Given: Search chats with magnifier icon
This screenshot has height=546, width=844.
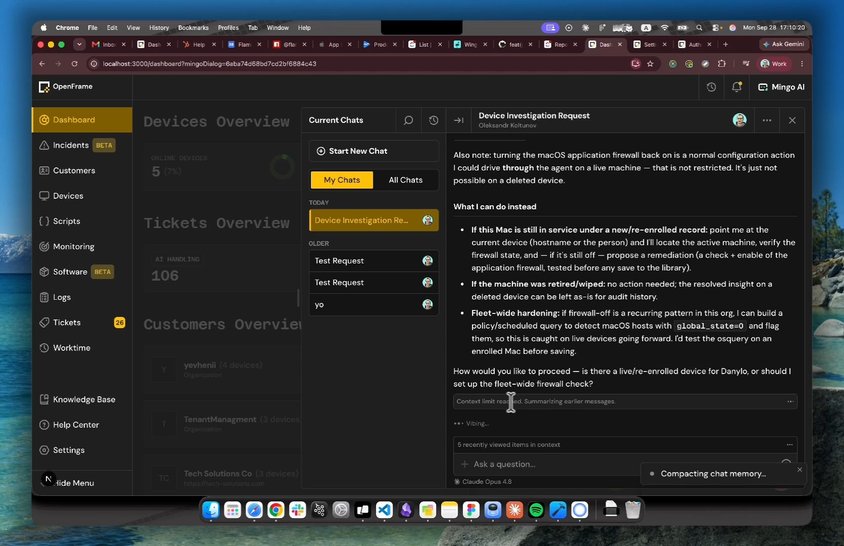Looking at the screenshot, I should coord(409,120).
